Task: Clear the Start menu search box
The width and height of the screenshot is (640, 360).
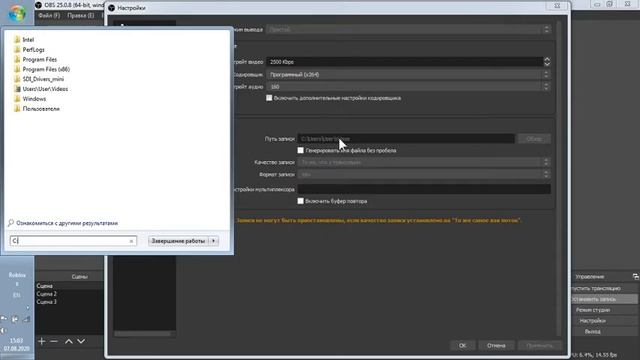Action: click(x=131, y=241)
